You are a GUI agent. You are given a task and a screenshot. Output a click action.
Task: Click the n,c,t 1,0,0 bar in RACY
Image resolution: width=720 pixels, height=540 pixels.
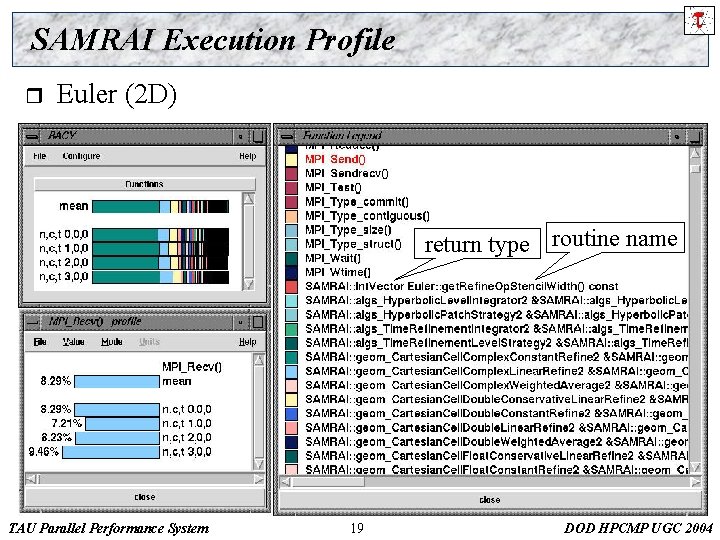[160, 248]
